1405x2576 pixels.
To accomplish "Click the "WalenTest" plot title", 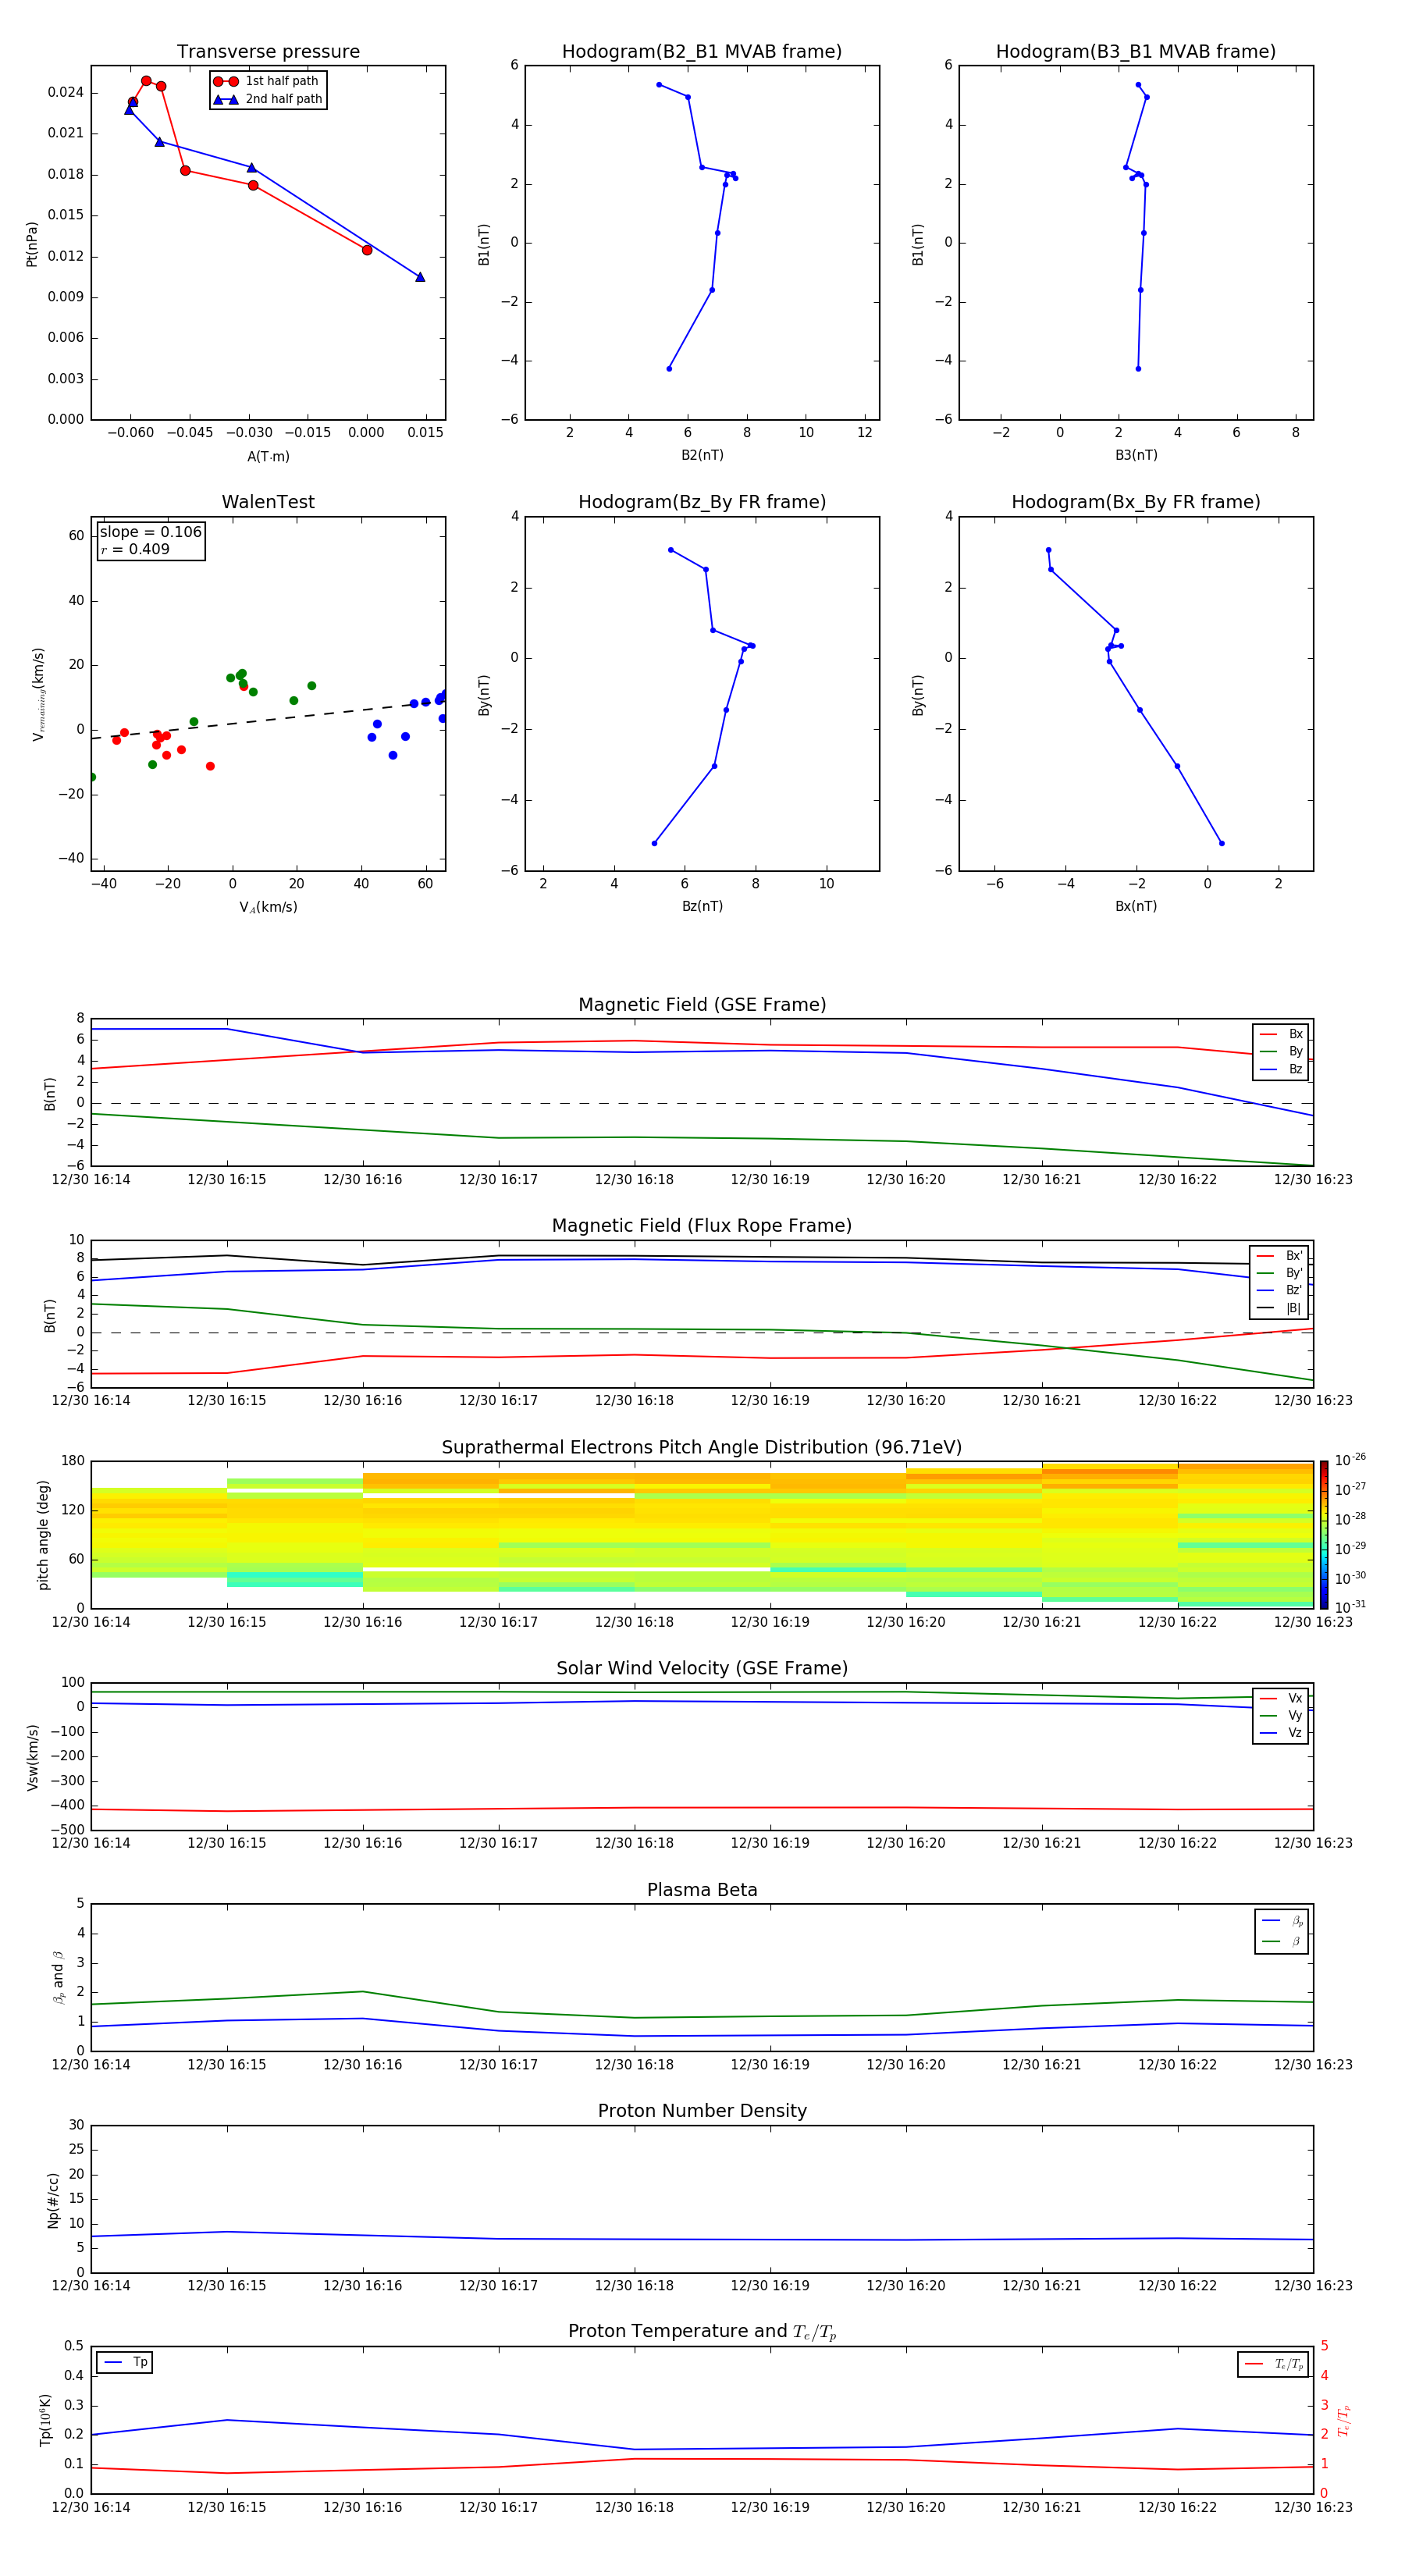I will click(x=268, y=502).
